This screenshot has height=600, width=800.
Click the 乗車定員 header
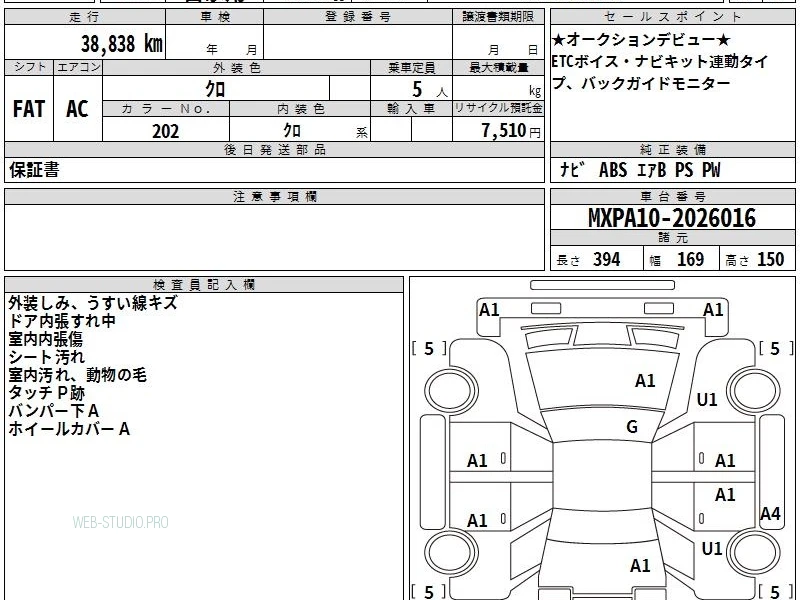tap(411, 68)
